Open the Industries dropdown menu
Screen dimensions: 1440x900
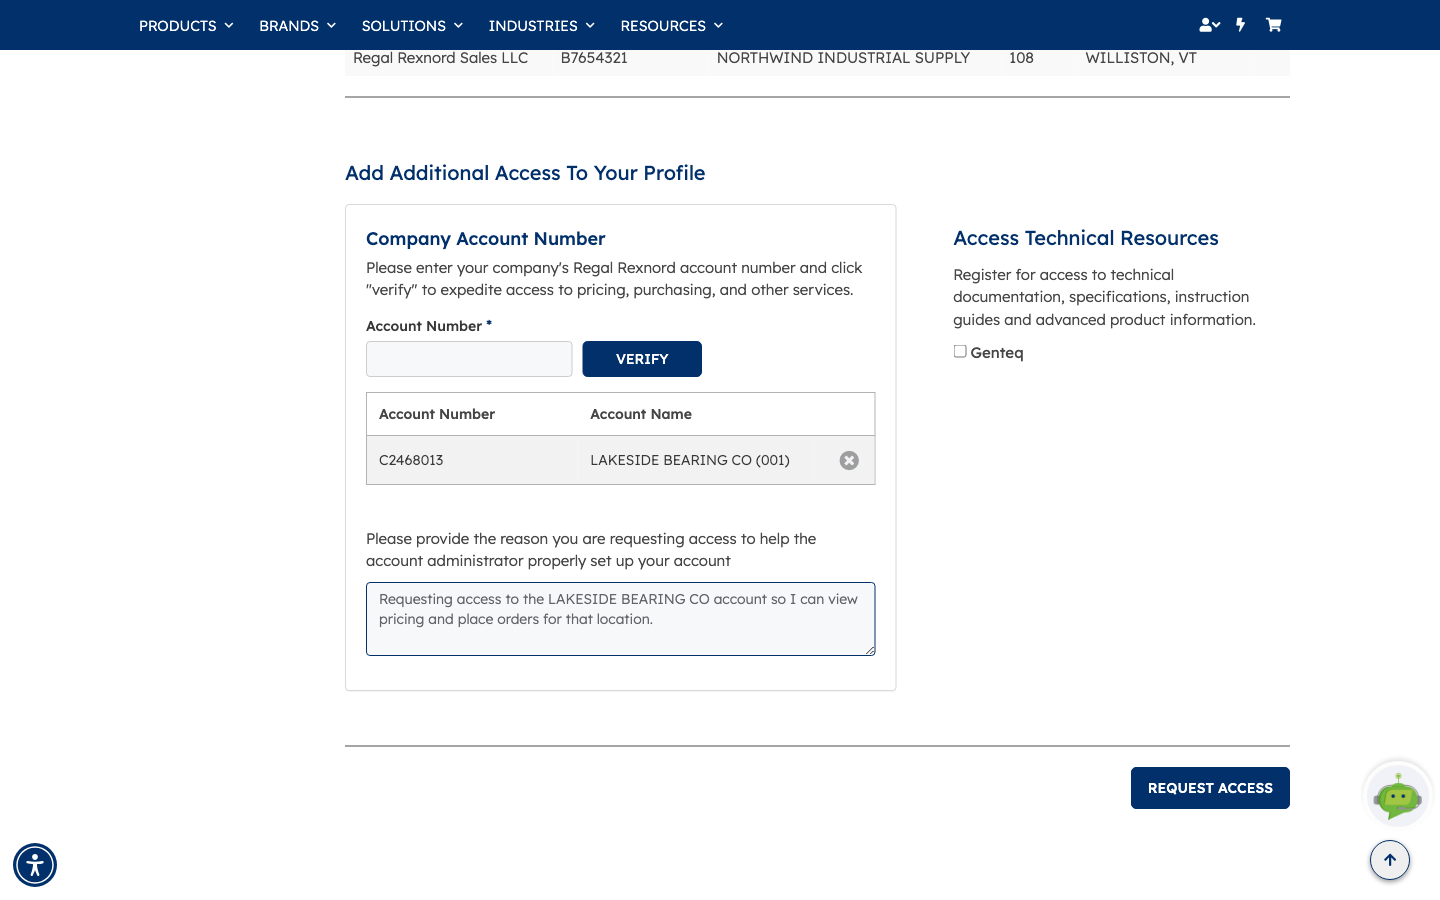click(x=541, y=25)
